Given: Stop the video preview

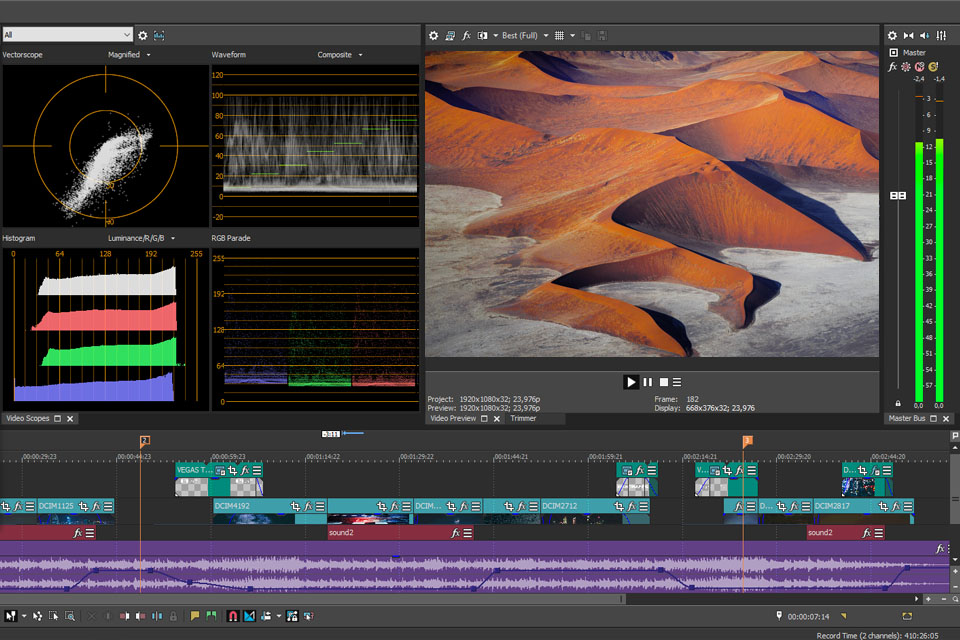Looking at the screenshot, I should coord(664,382).
